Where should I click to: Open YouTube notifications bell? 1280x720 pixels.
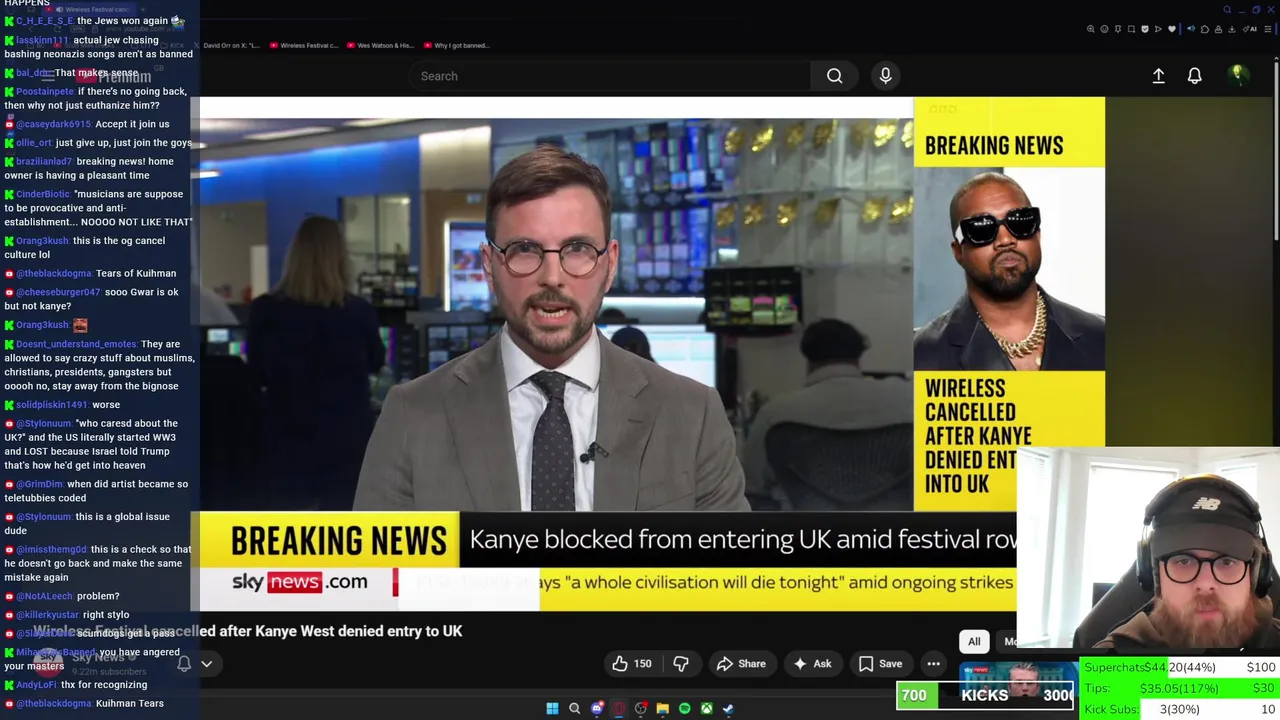[x=1194, y=76]
